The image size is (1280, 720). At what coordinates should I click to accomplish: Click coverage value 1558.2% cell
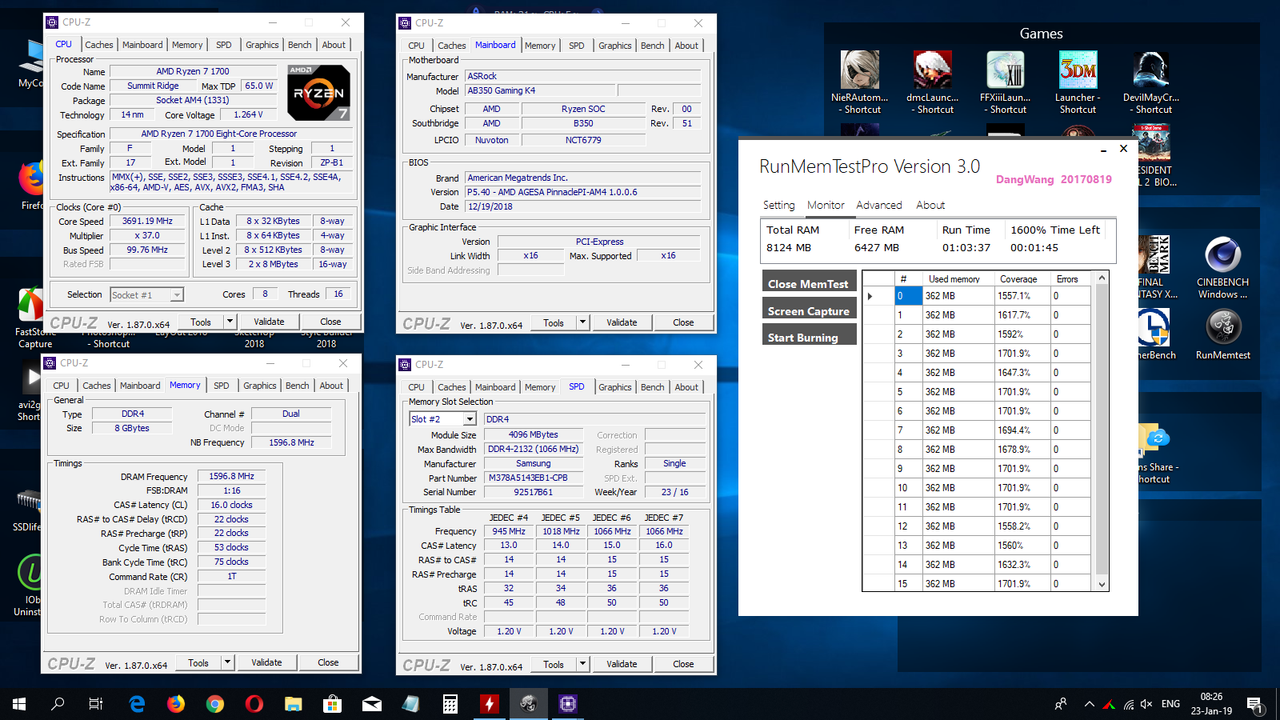click(x=1022, y=526)
